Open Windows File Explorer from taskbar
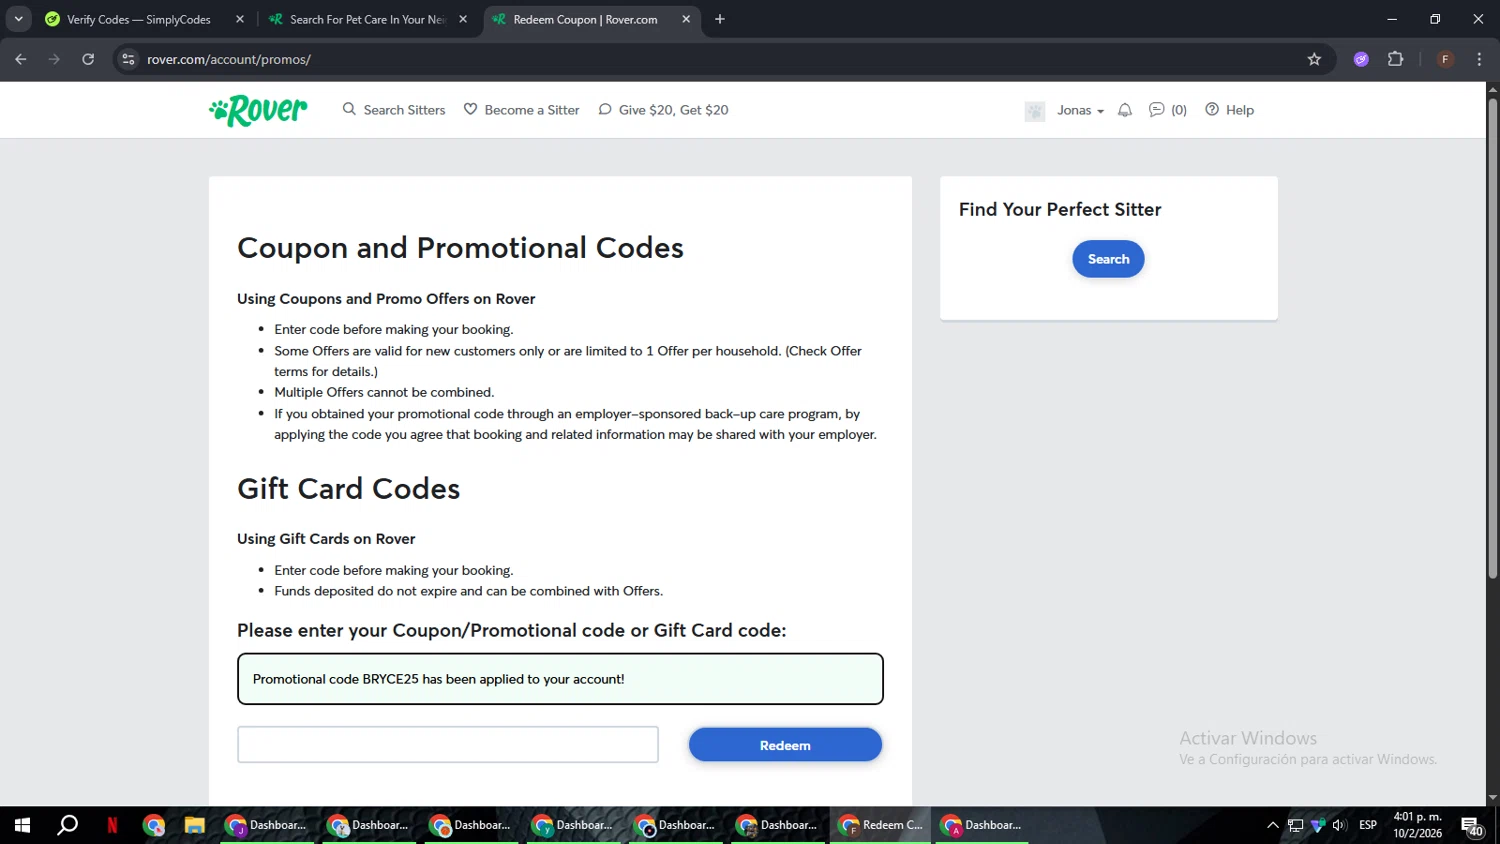Viewport: 1500px width, 844px height. point(194,825)
